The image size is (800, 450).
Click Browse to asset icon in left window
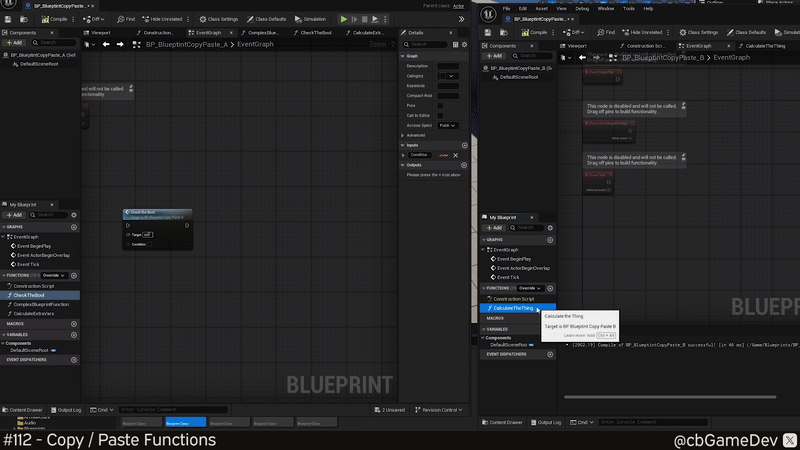coord(23,19)
